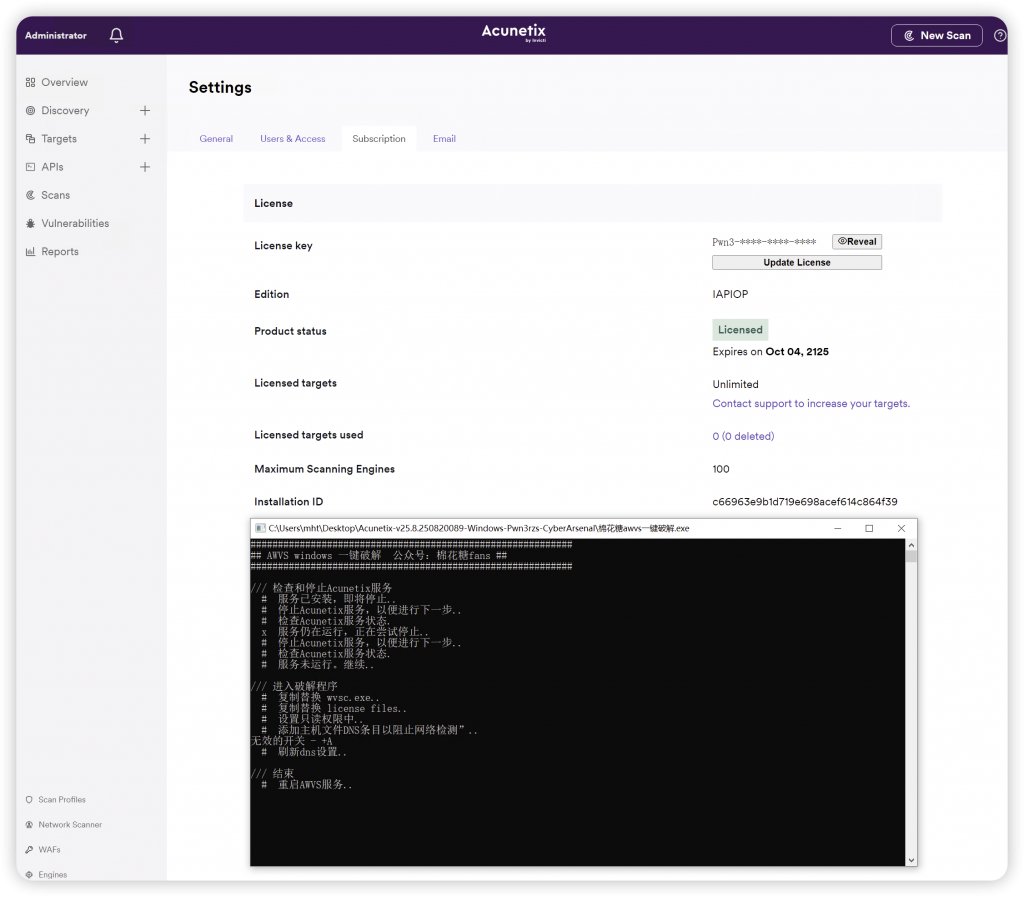
Task: Open Network Scanner settings
Action: pos(69,825)
